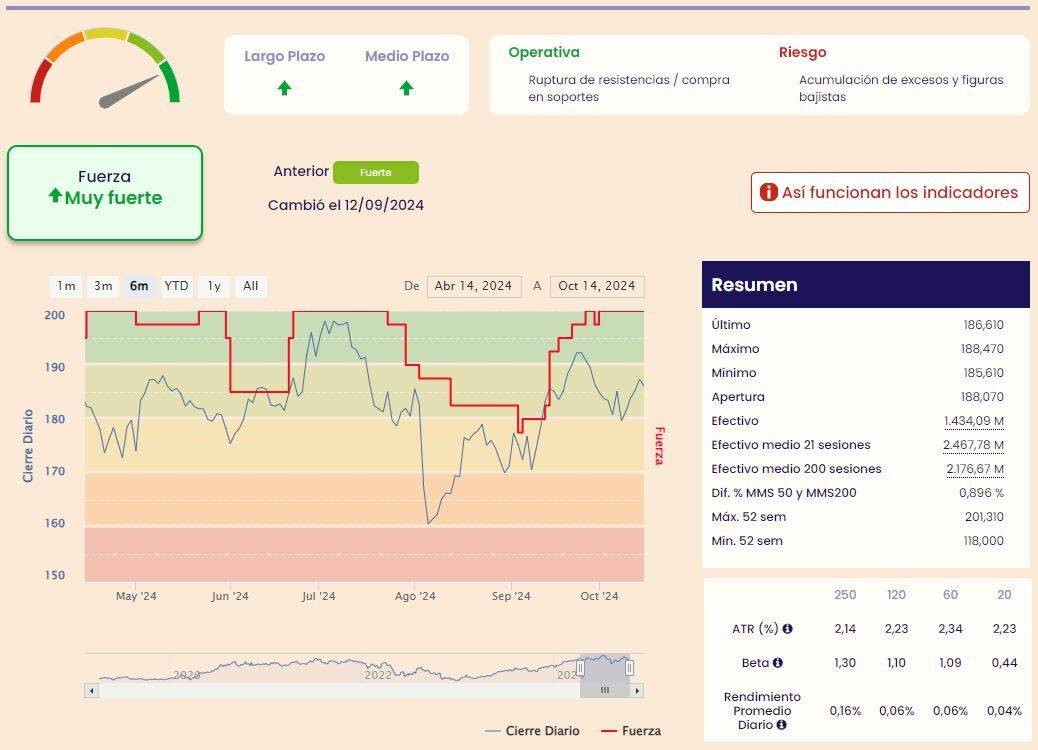The image size is (1038, 750).
Task: Click the navigator right range handle
Action: click(630, 668)
